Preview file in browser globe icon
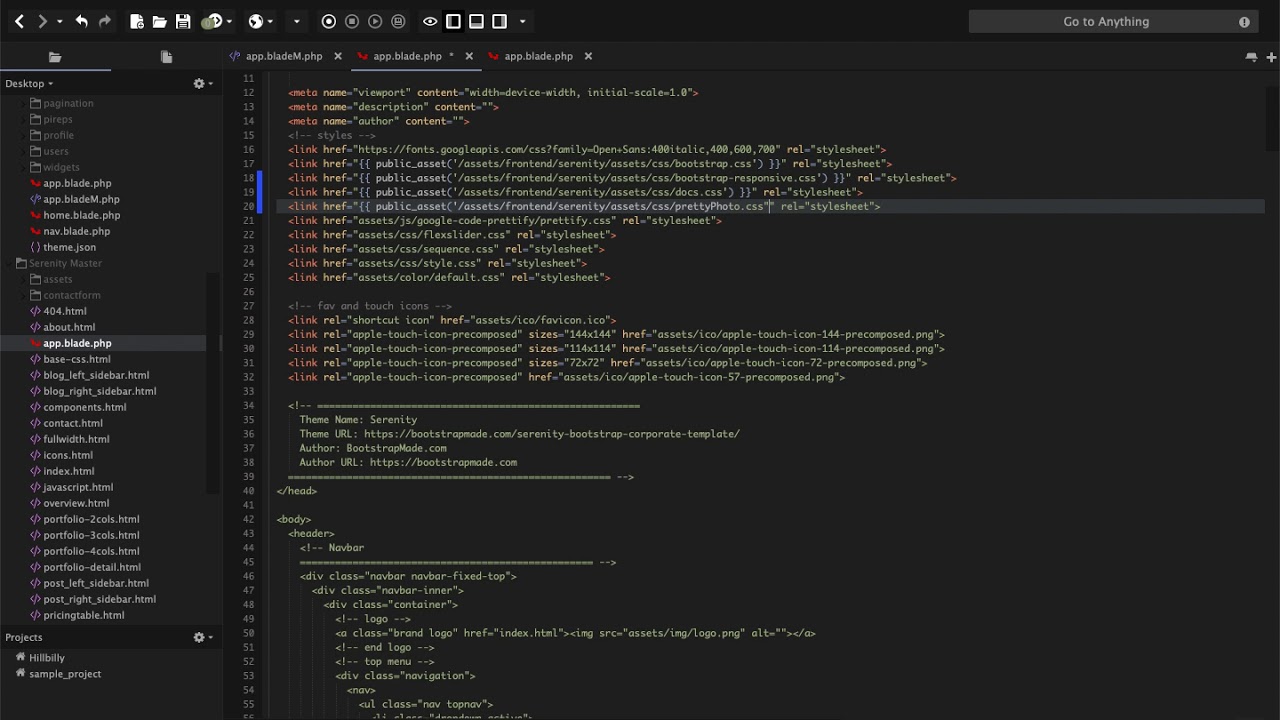Viewport: 1280px width, 720px height. (x=256, y=21)
